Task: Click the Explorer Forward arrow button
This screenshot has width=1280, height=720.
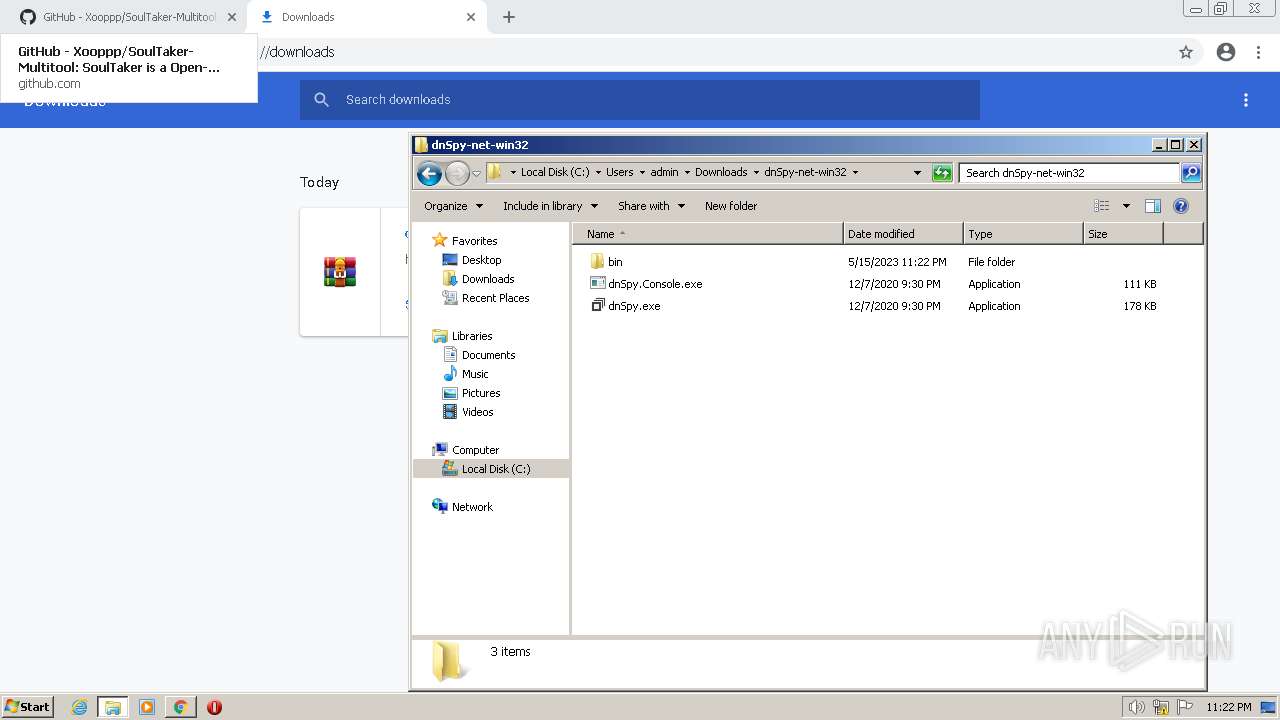Action: (x=457, y=173)
